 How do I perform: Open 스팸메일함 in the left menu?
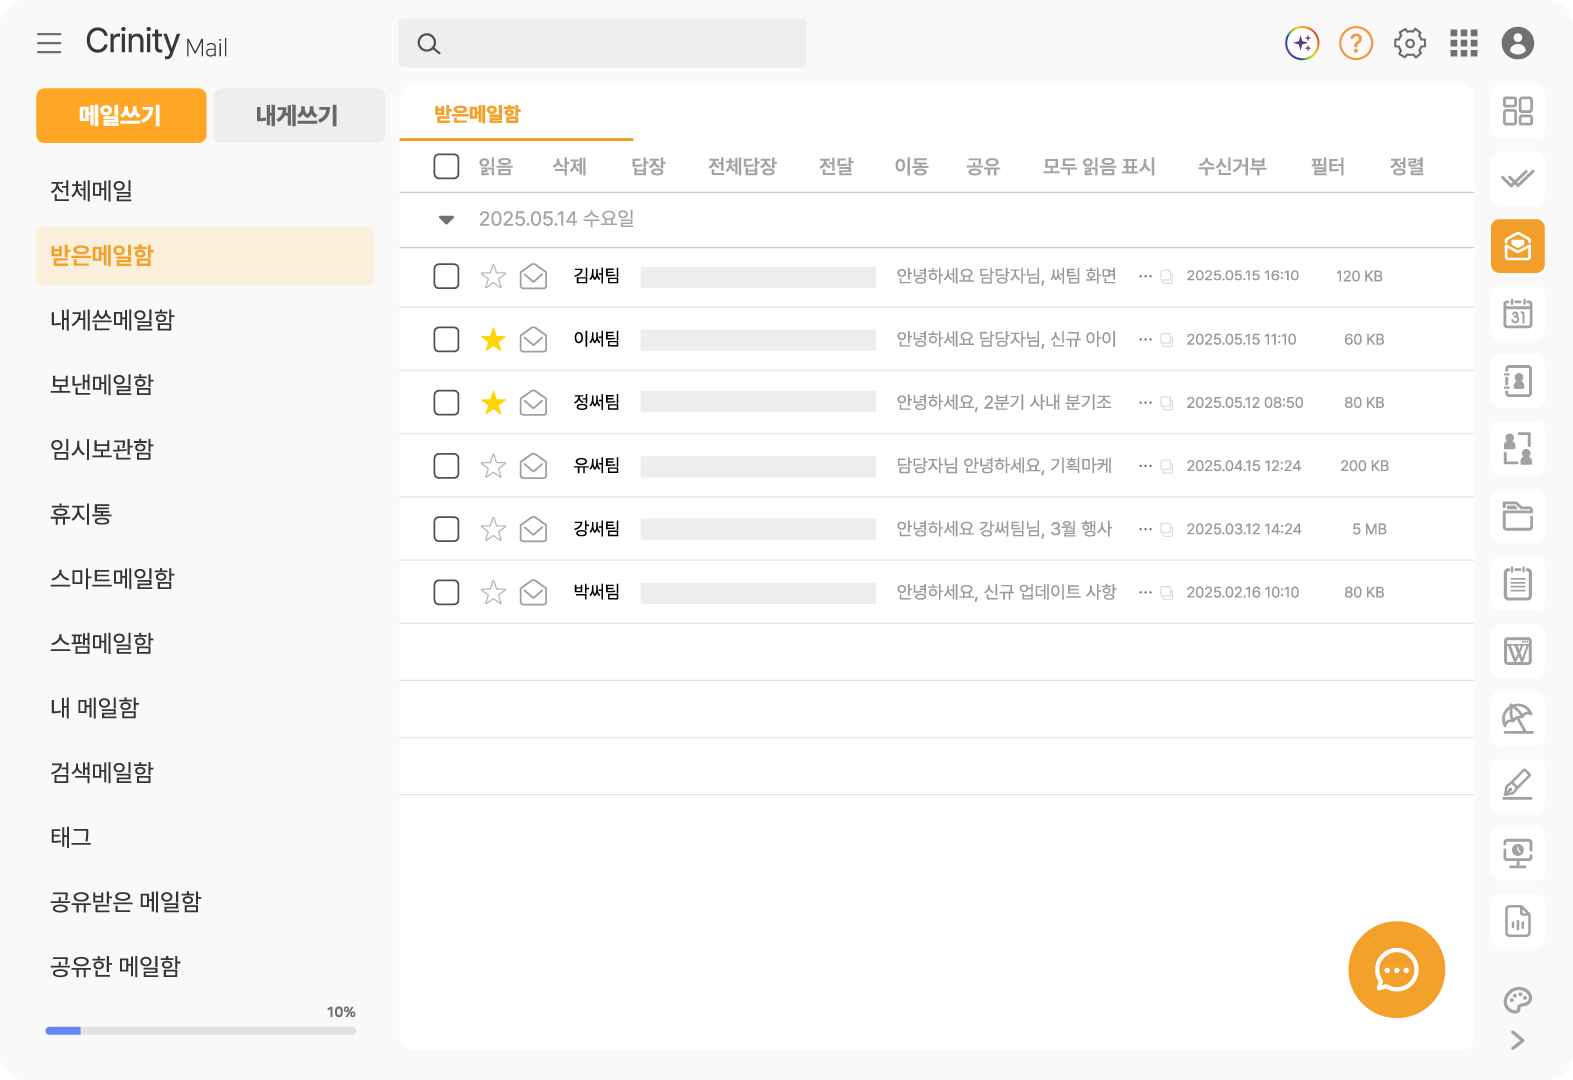102,643
